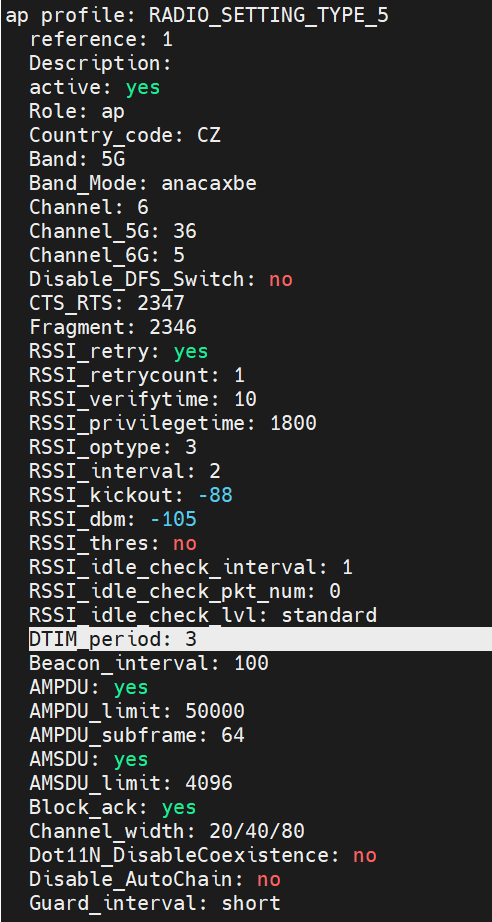This screenshot has height=922, width=492.
Task: Click the AMSDU_limit value 4096
Action: pyautogui.click(x=209, y=783)
